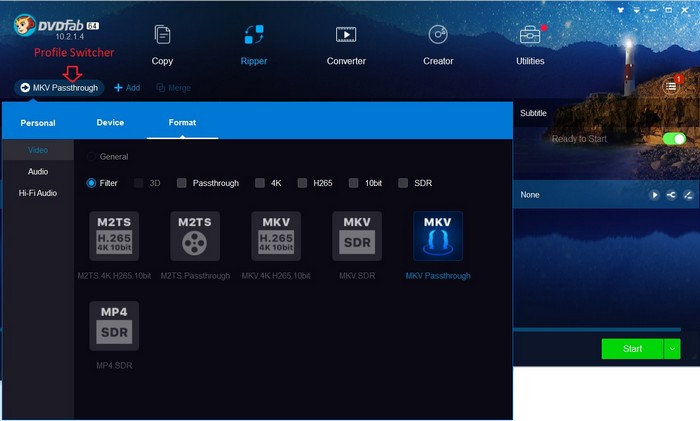Select the M2TS Passthrough profile icon
Image resolution: width=700 pixels, height=421 pixels.
195,236
